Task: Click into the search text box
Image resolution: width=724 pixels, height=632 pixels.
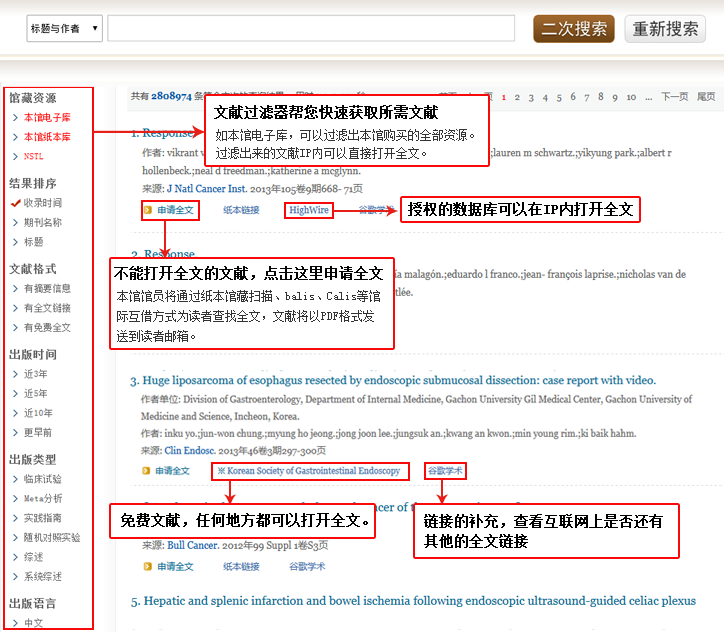Action: 310,28
